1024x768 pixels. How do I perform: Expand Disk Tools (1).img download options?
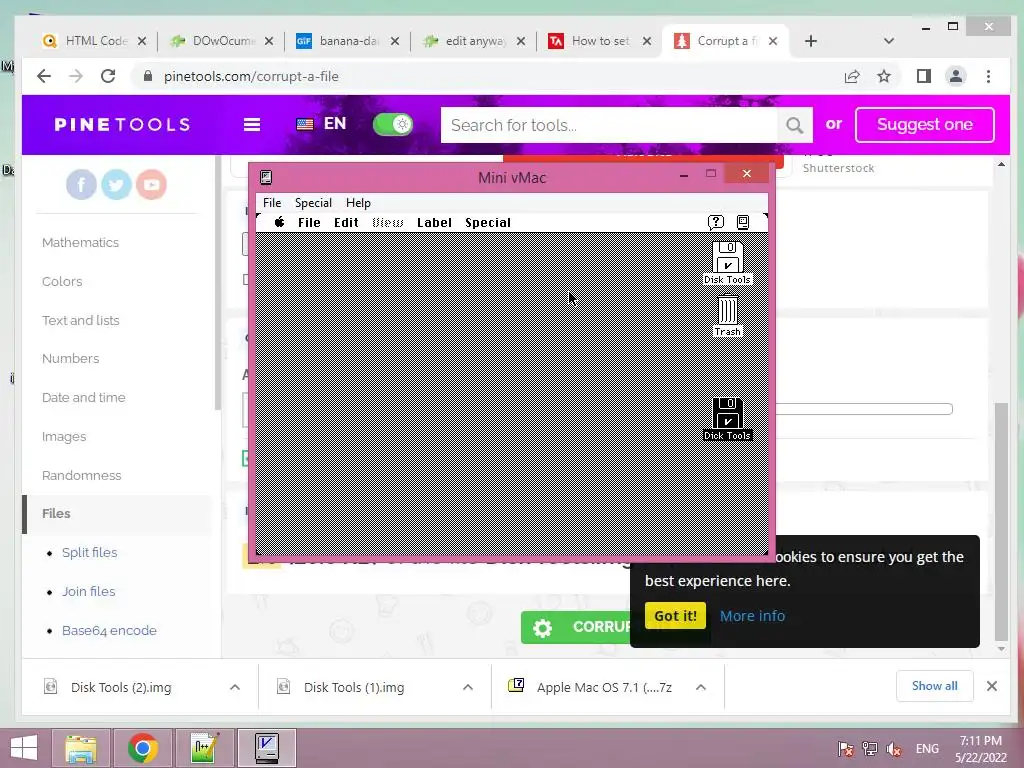468,687
